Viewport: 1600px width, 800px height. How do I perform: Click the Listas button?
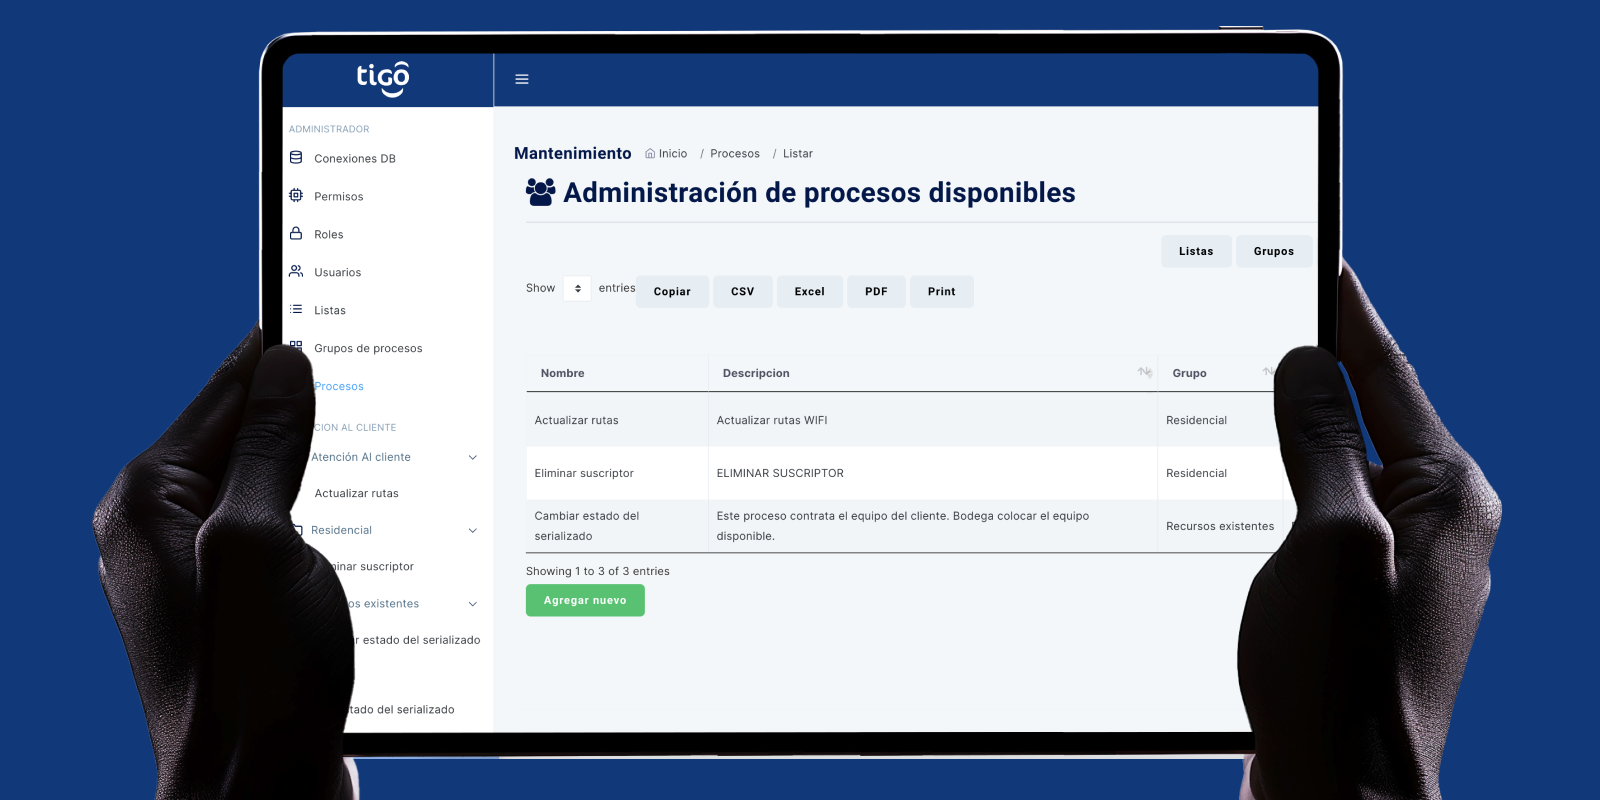click(x=1196, y=252)
